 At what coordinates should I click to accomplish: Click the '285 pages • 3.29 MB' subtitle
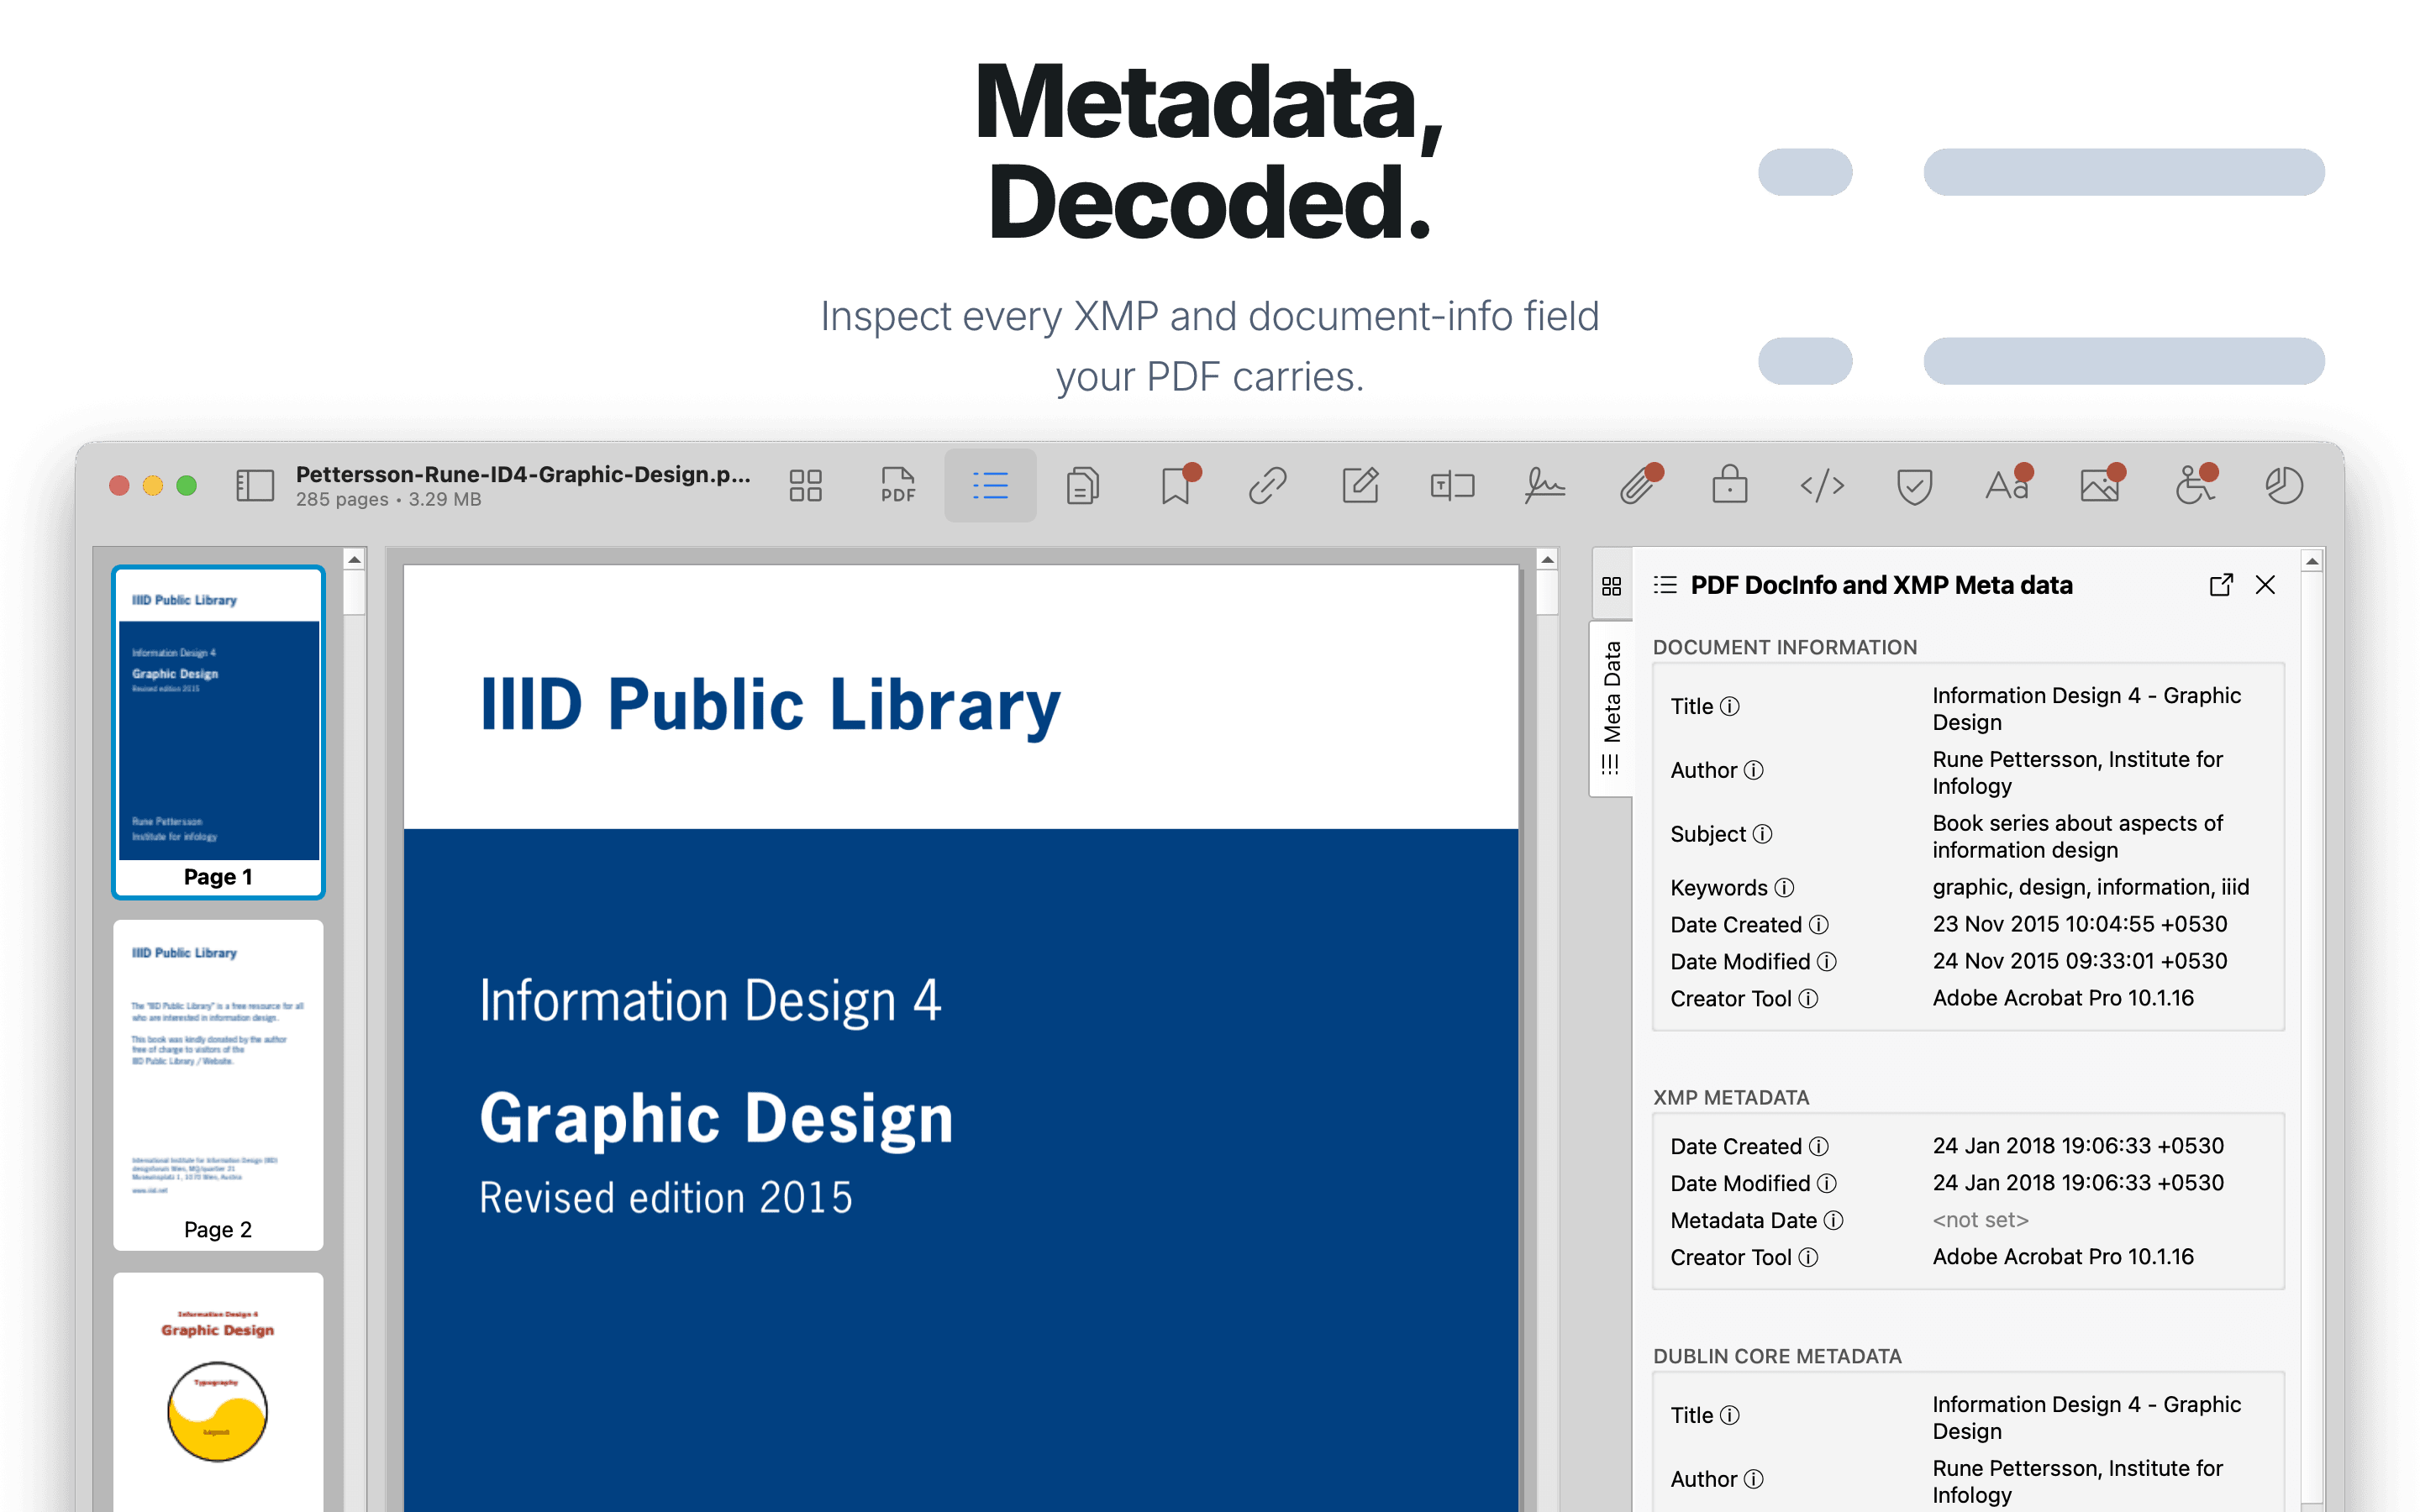[388, 499]
